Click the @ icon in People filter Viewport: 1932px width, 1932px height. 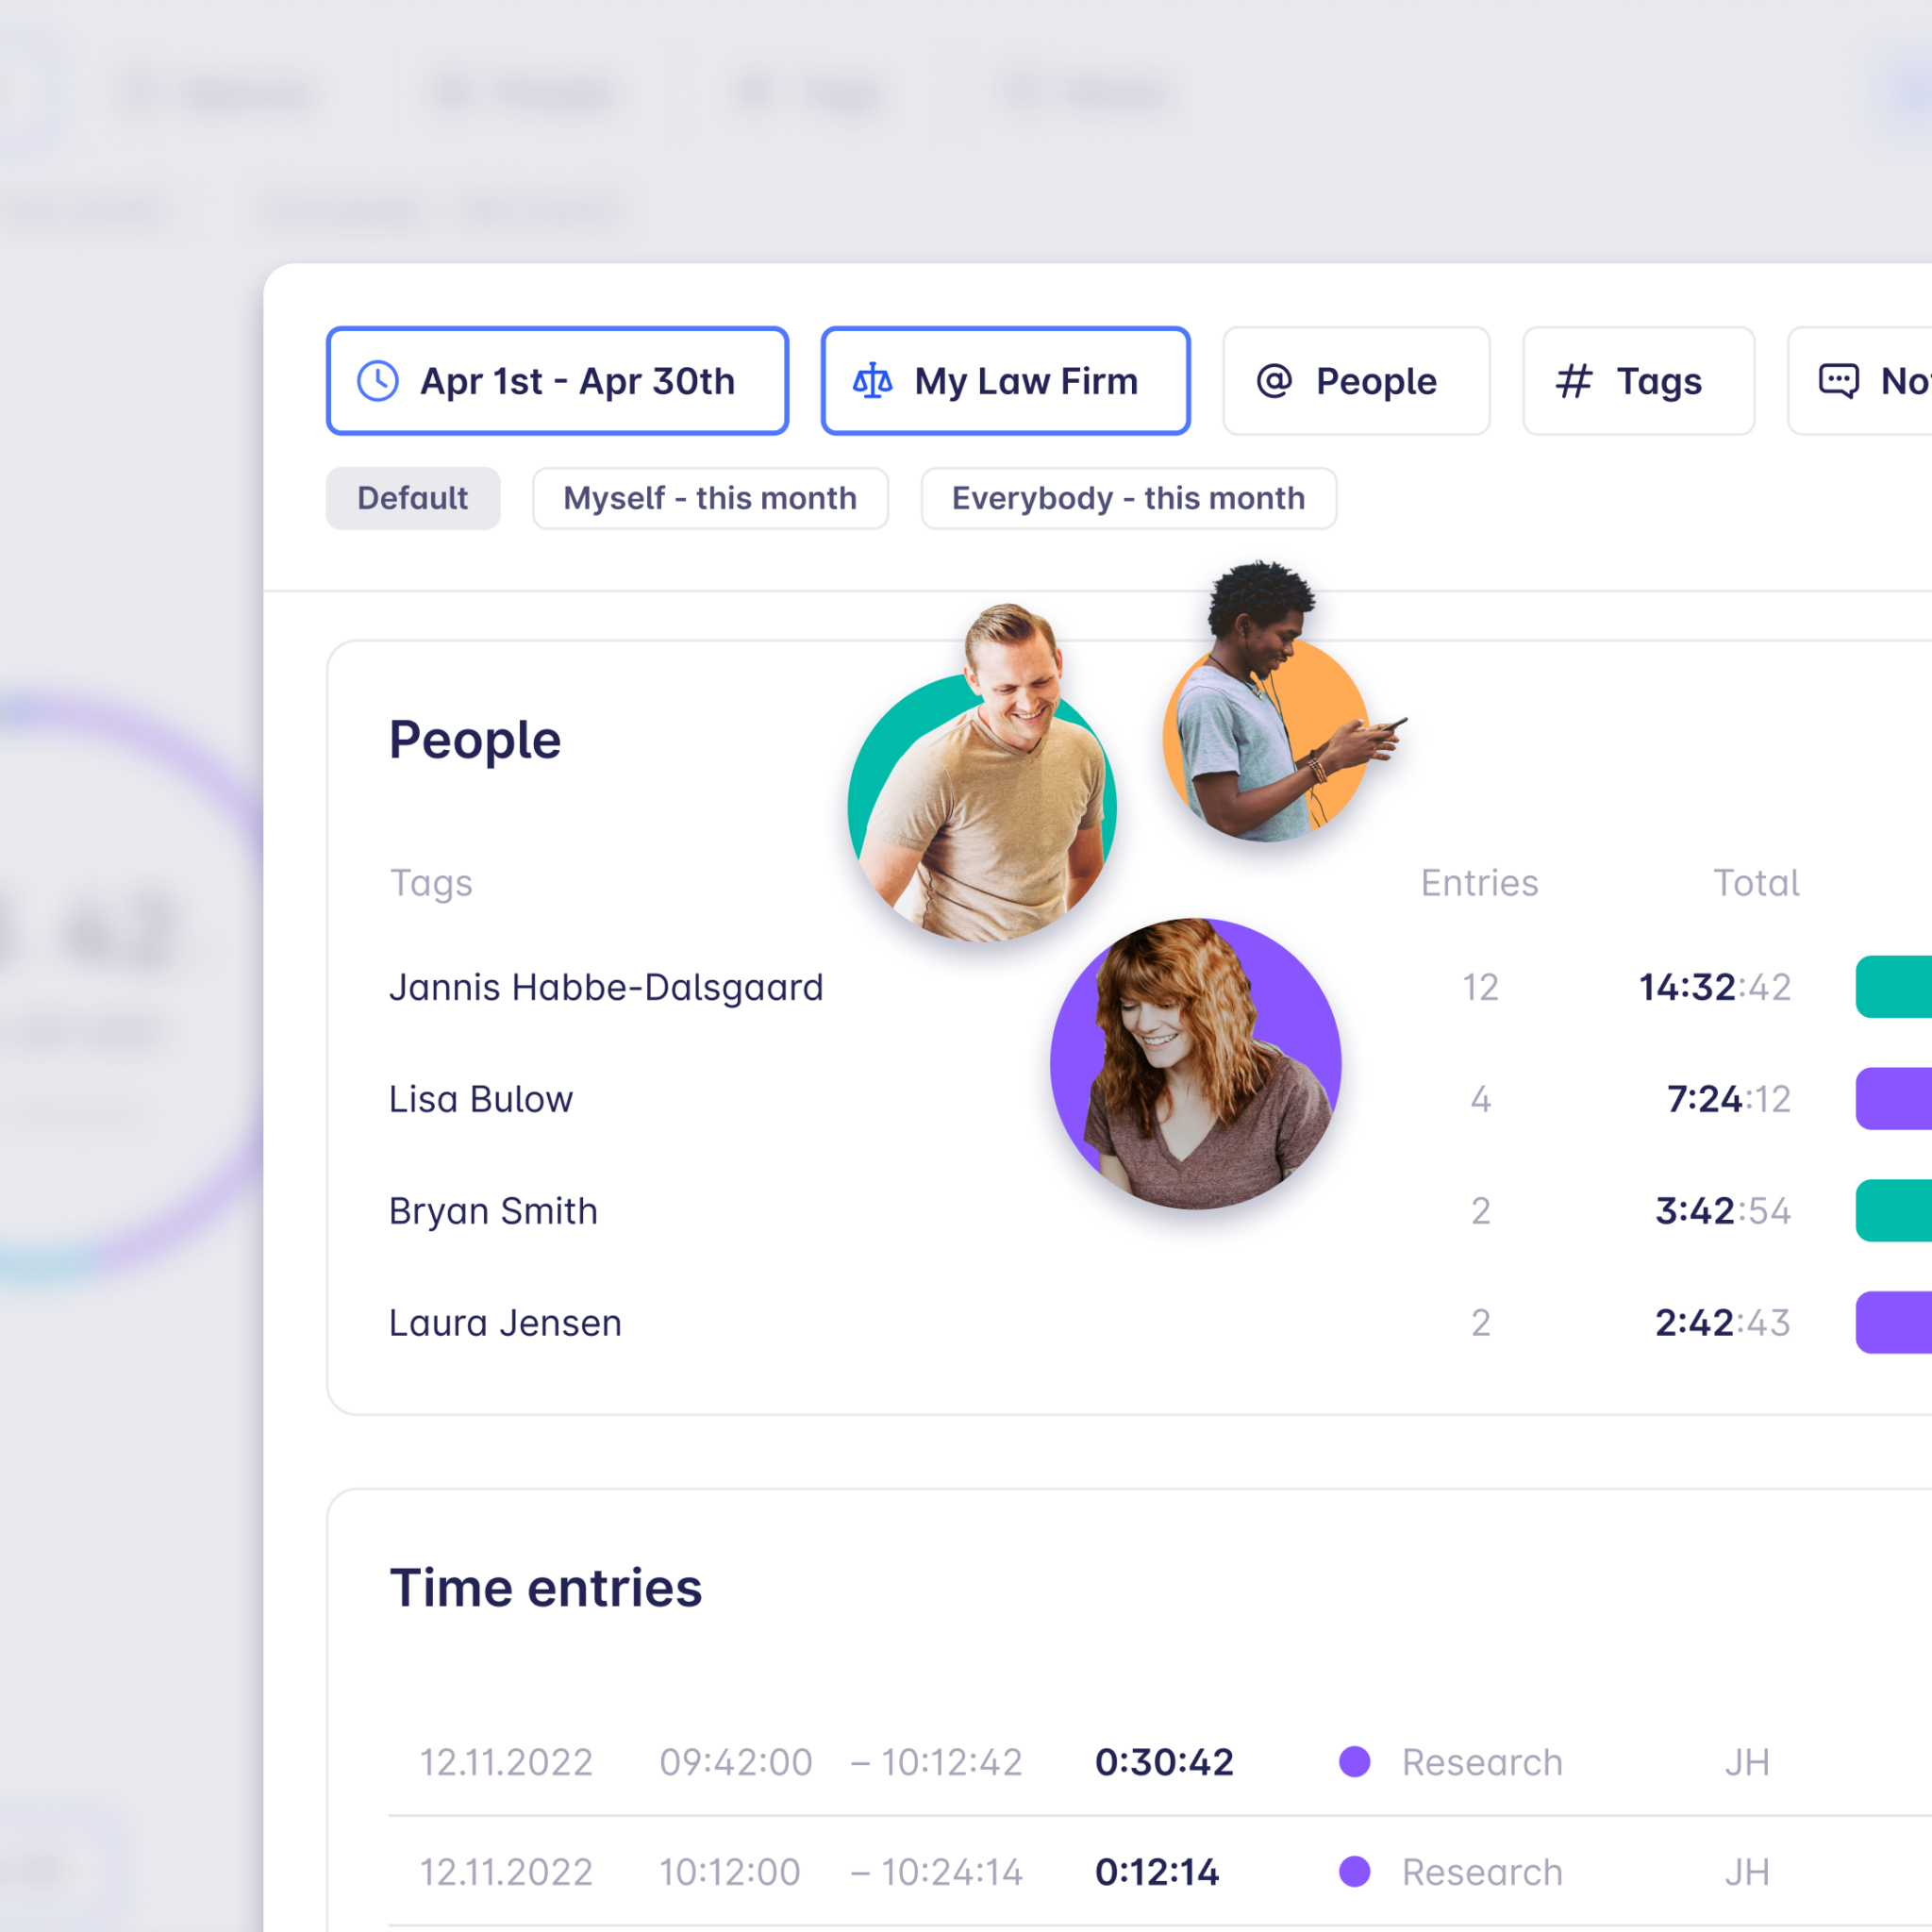(1274, 381)
